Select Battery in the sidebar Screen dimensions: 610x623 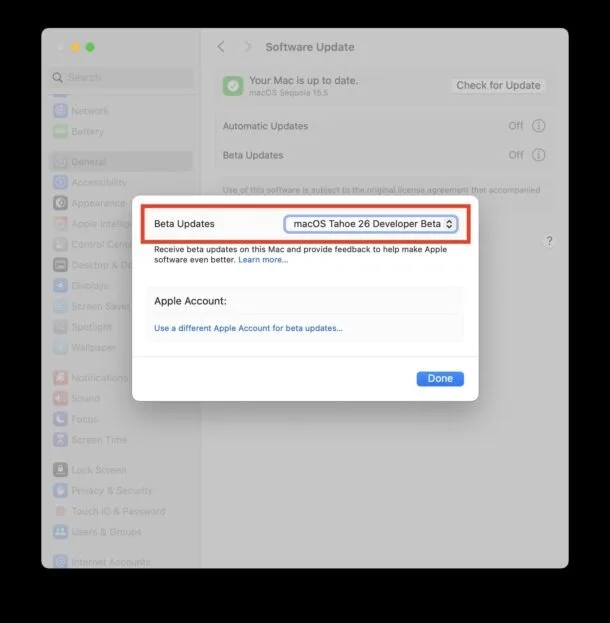pos(78,131)
